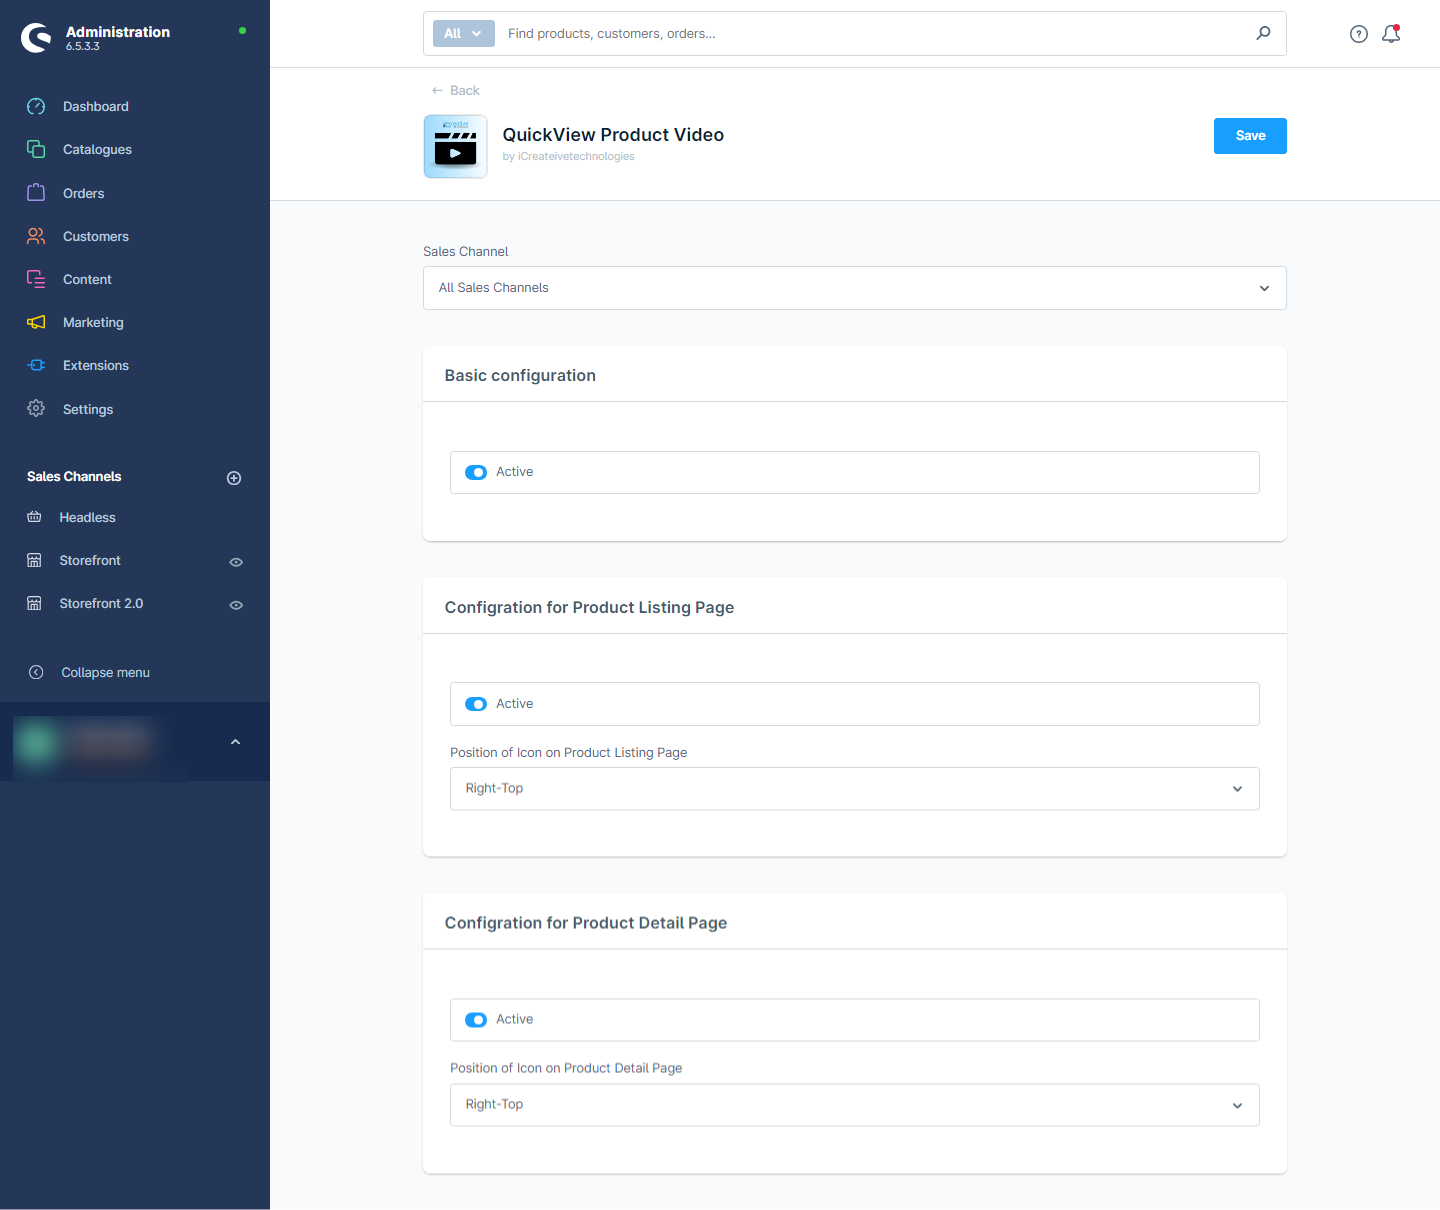Click the Content layout icon
The width and height of the screenshot is (1440, 1210).
(x=36, y=279)
